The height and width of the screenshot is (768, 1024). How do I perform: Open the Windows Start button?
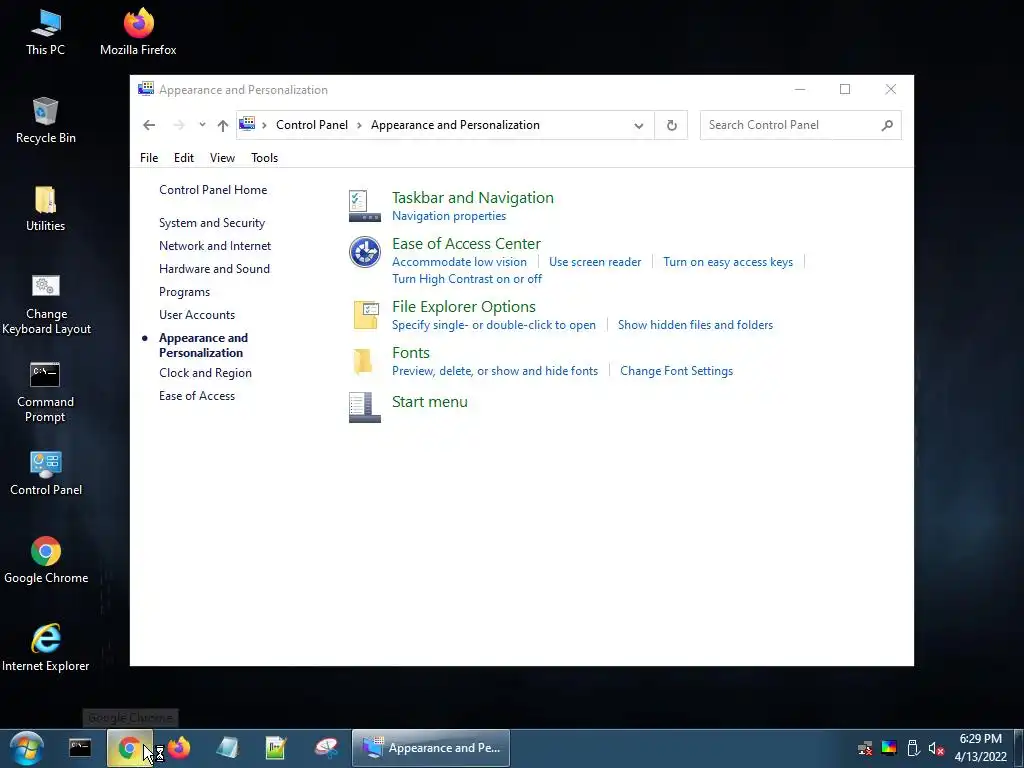point(26,748)
